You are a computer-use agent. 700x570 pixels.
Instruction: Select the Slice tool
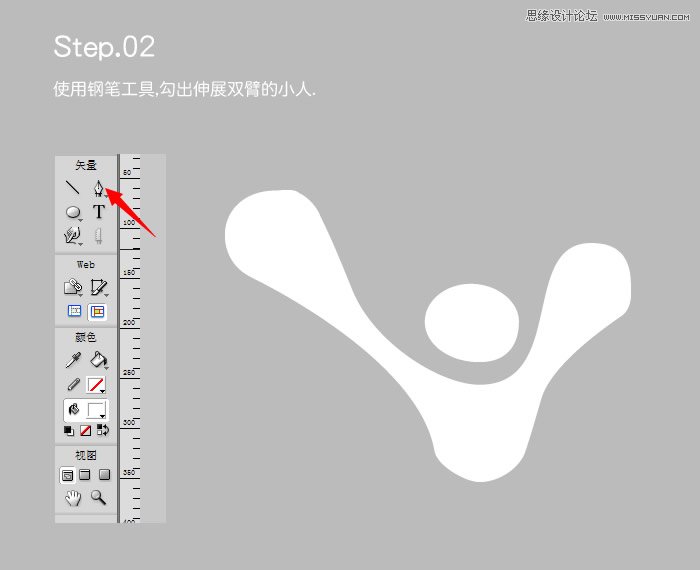point(98,287)
